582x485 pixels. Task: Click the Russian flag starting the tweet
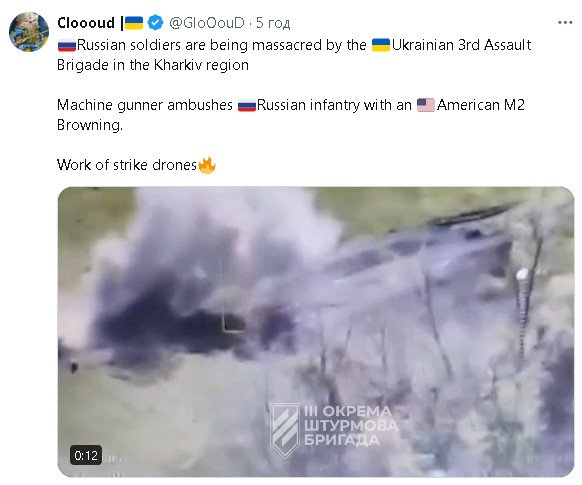point(67,45)
